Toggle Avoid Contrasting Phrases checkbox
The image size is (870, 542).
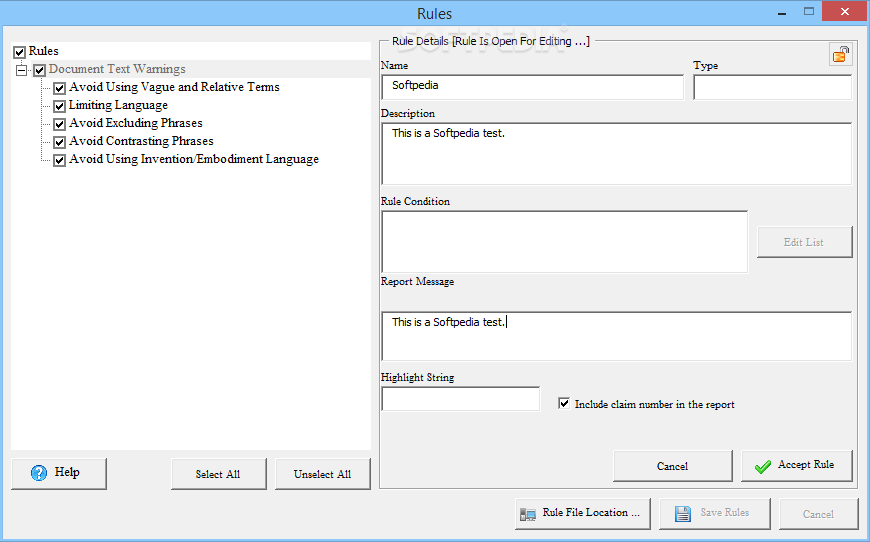59,142
